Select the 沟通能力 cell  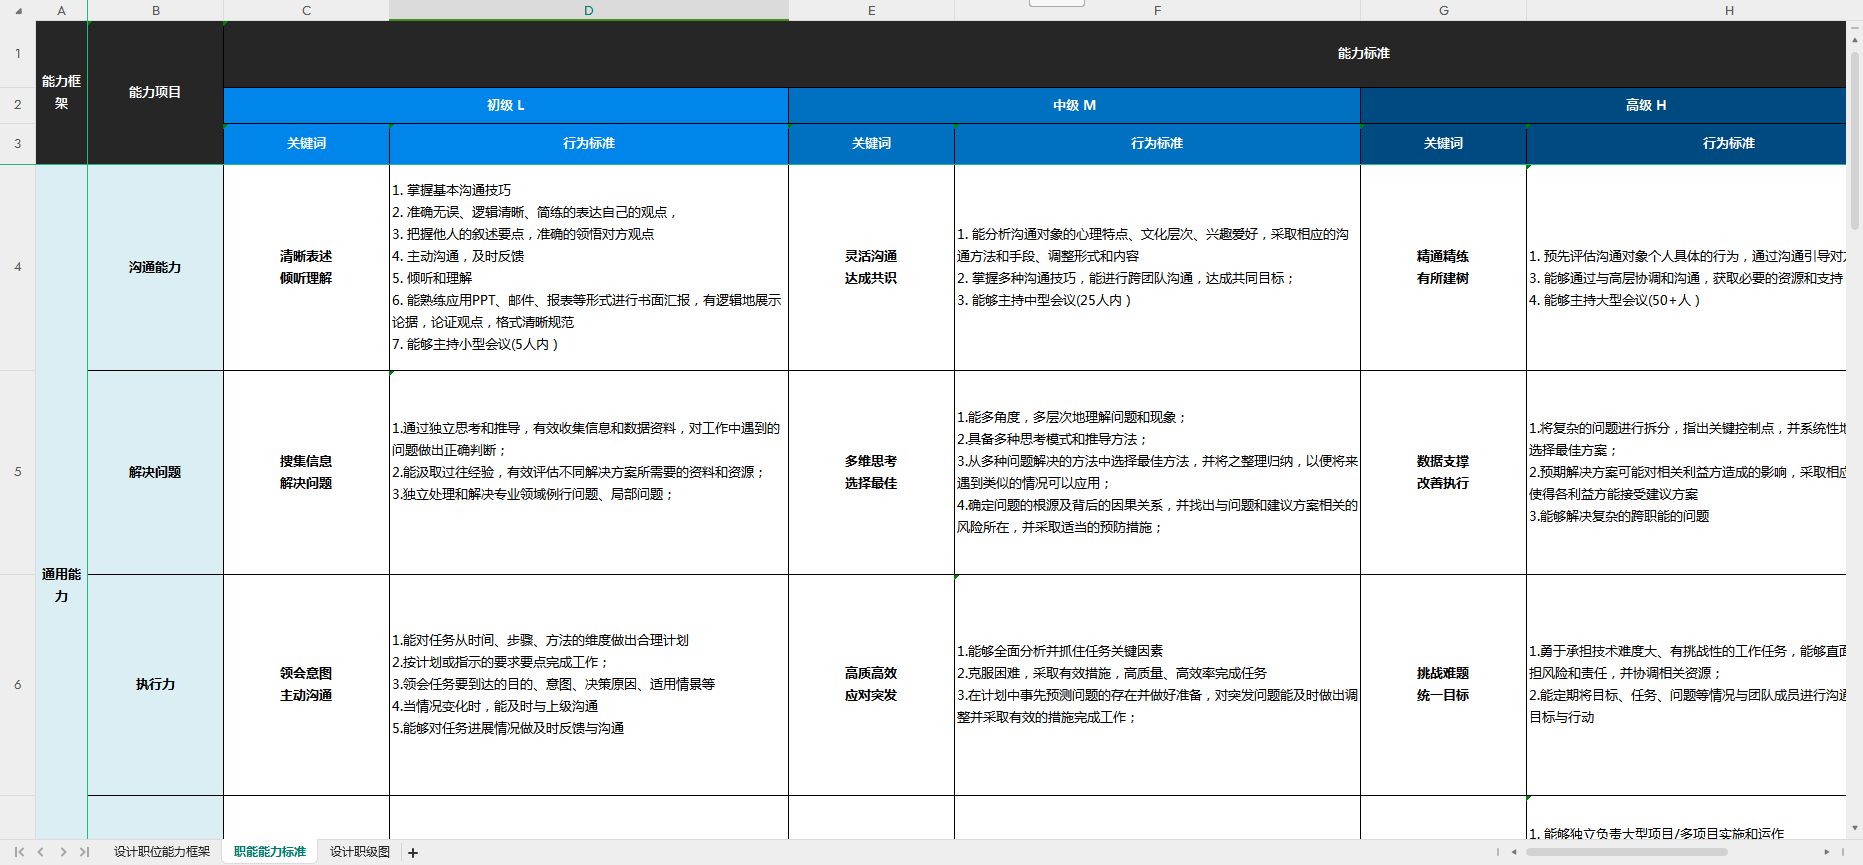pyautogui.click(x=156, y=267)
